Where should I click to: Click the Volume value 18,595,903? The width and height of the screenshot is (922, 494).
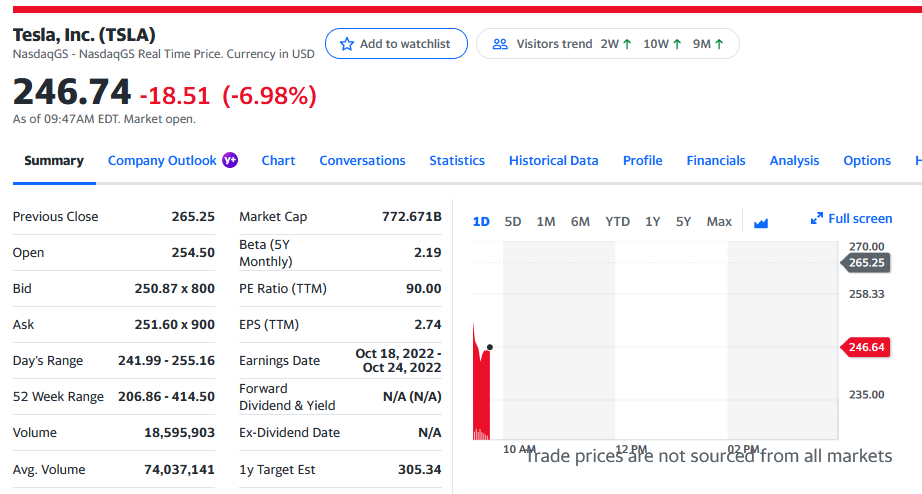pos(179,433)
